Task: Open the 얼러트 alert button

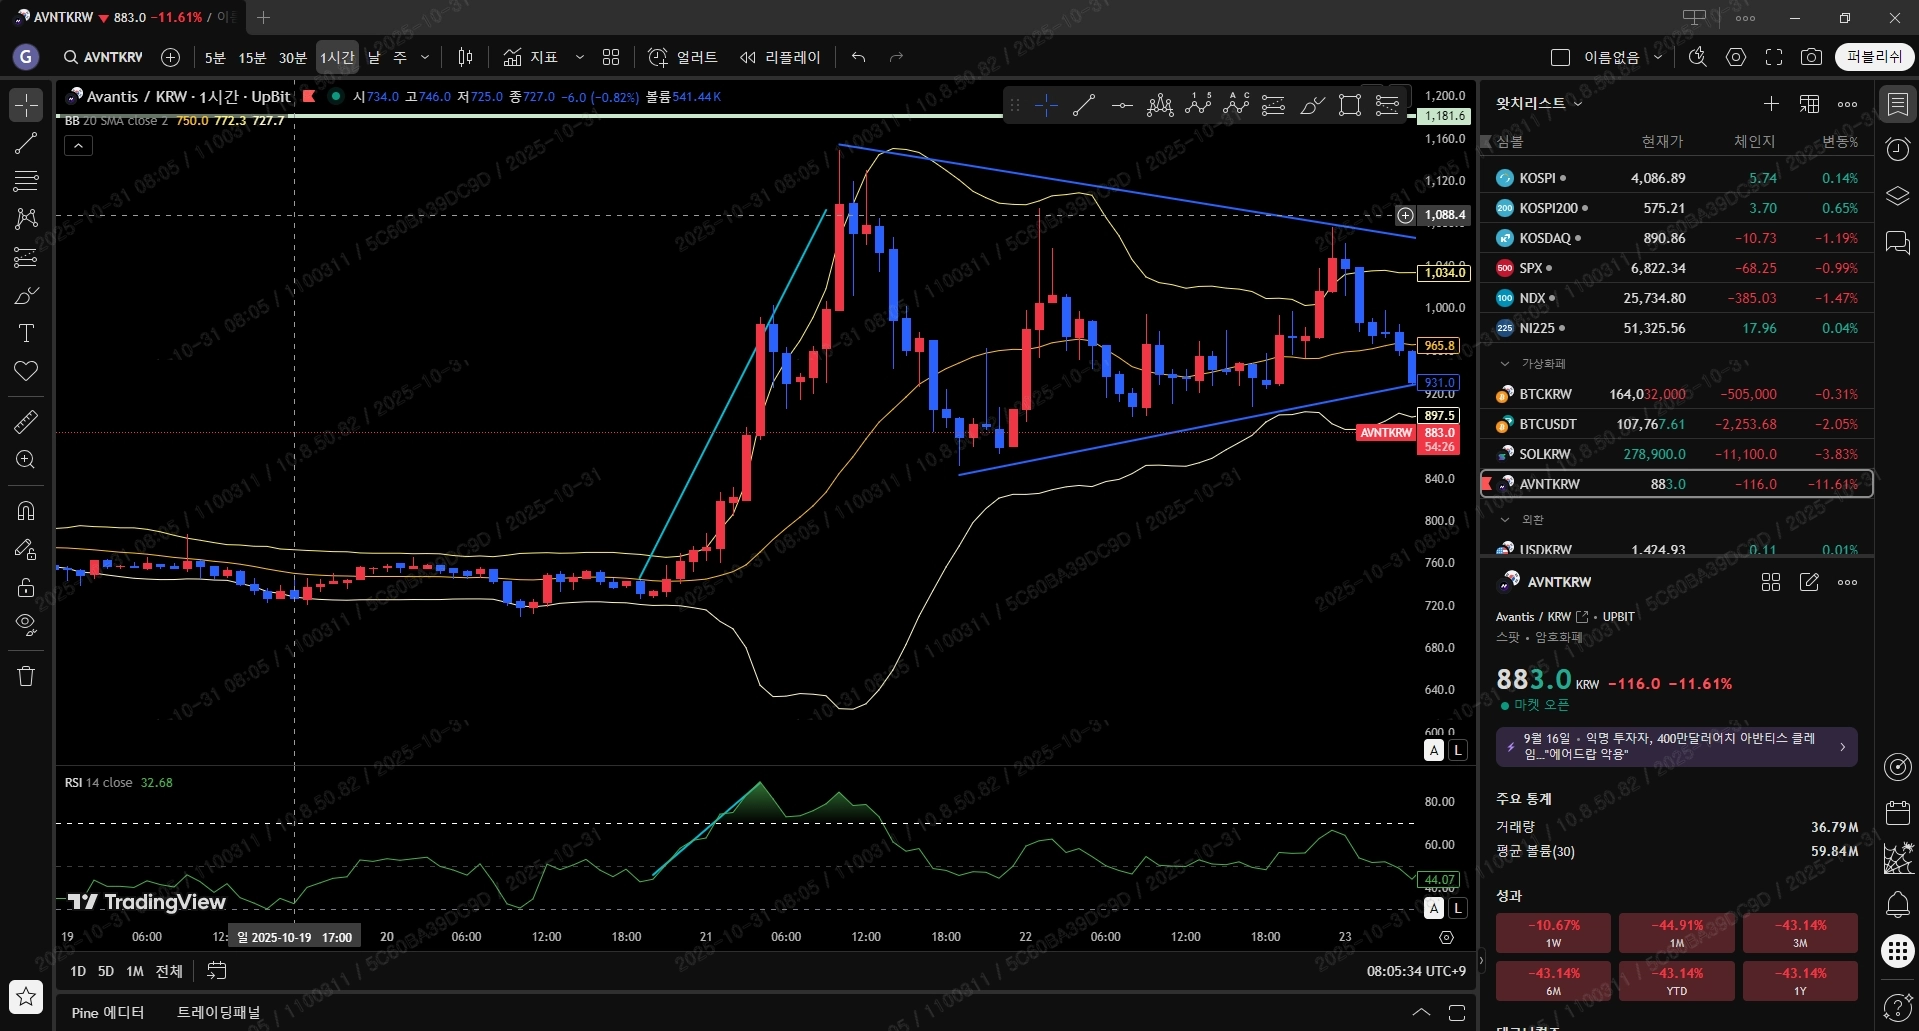Action: (x=683, y=57)
